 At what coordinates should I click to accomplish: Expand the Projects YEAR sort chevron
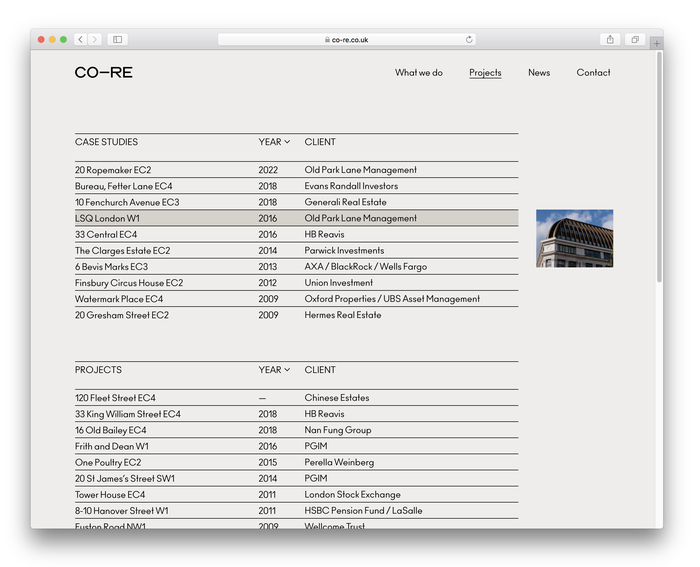287,370
